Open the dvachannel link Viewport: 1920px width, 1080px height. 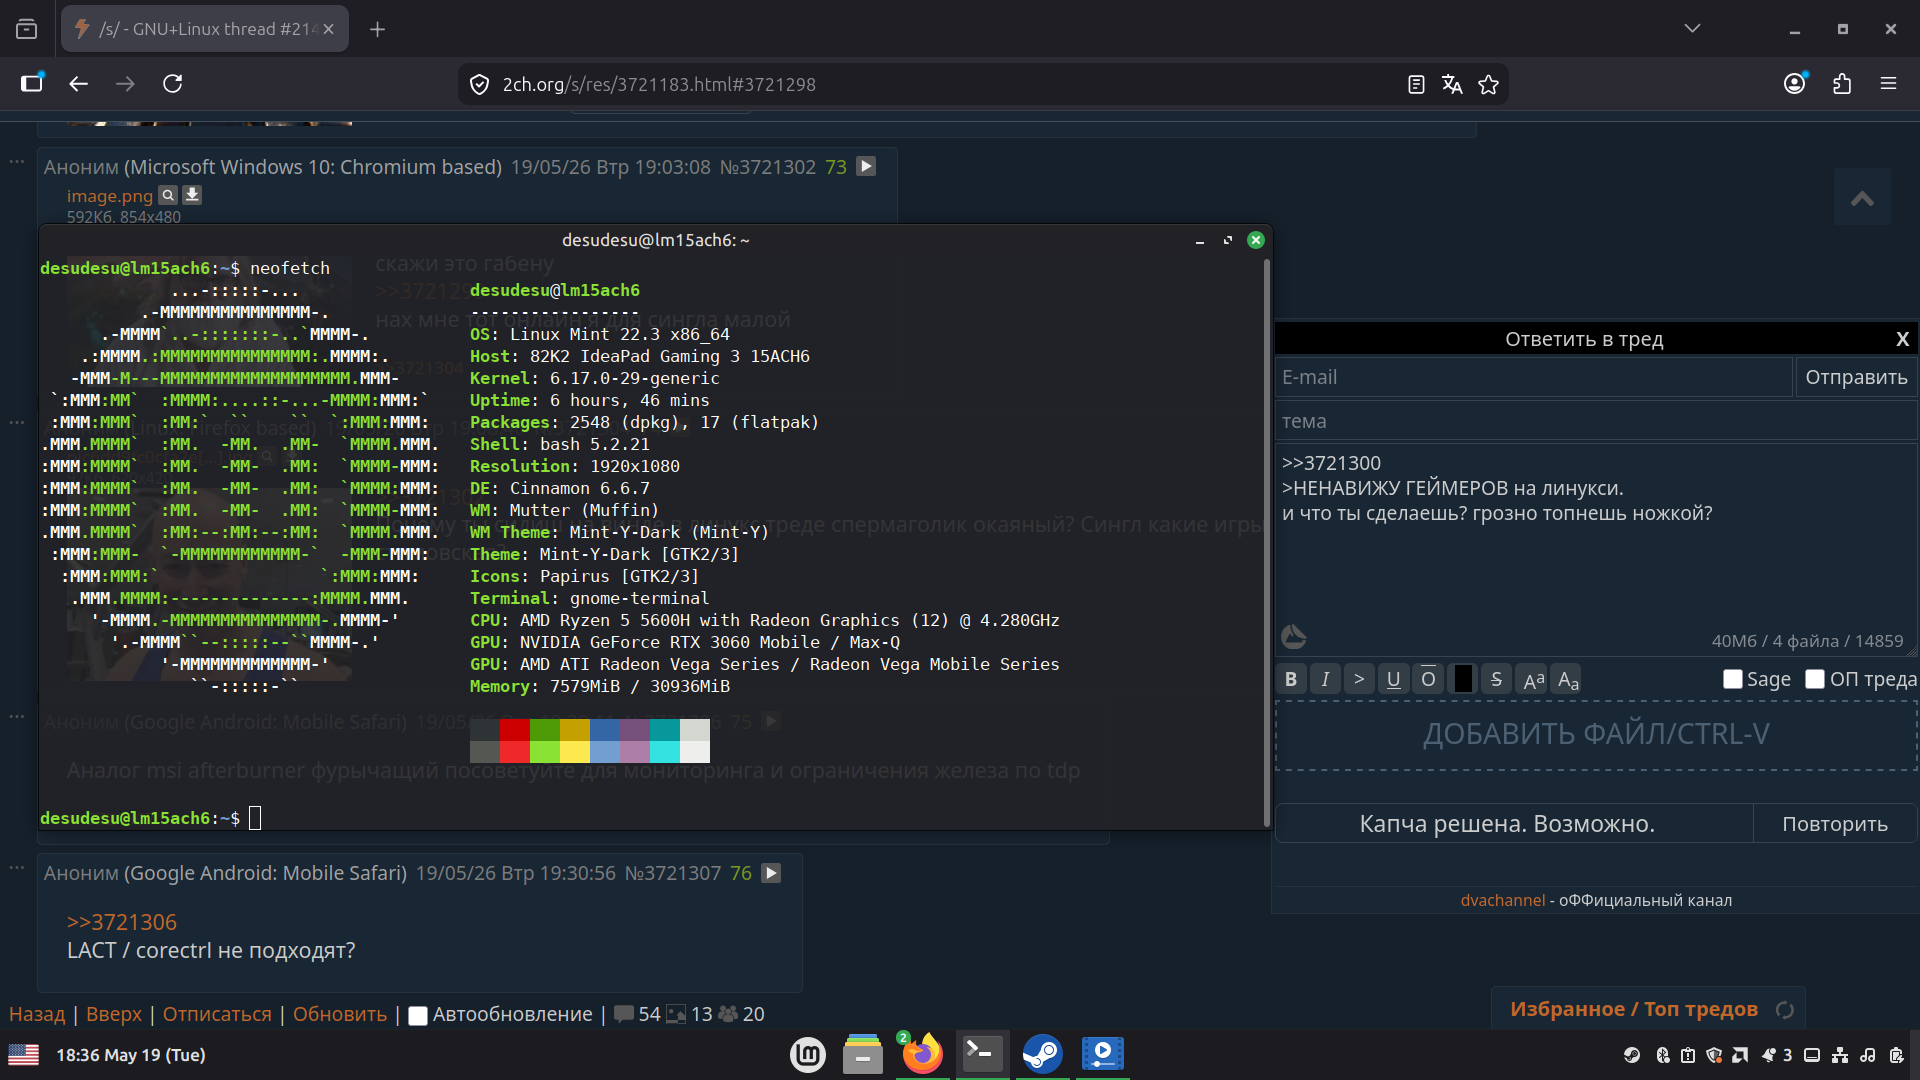pyautogui.click(x=1502, y=900)
